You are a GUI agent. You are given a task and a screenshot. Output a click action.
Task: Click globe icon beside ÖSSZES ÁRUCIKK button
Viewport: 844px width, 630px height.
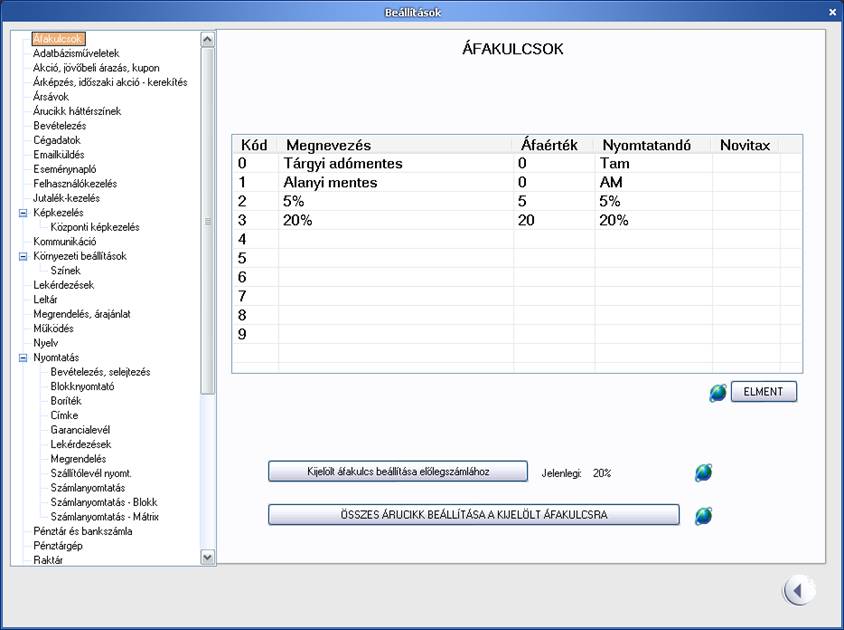click(704, 515)
